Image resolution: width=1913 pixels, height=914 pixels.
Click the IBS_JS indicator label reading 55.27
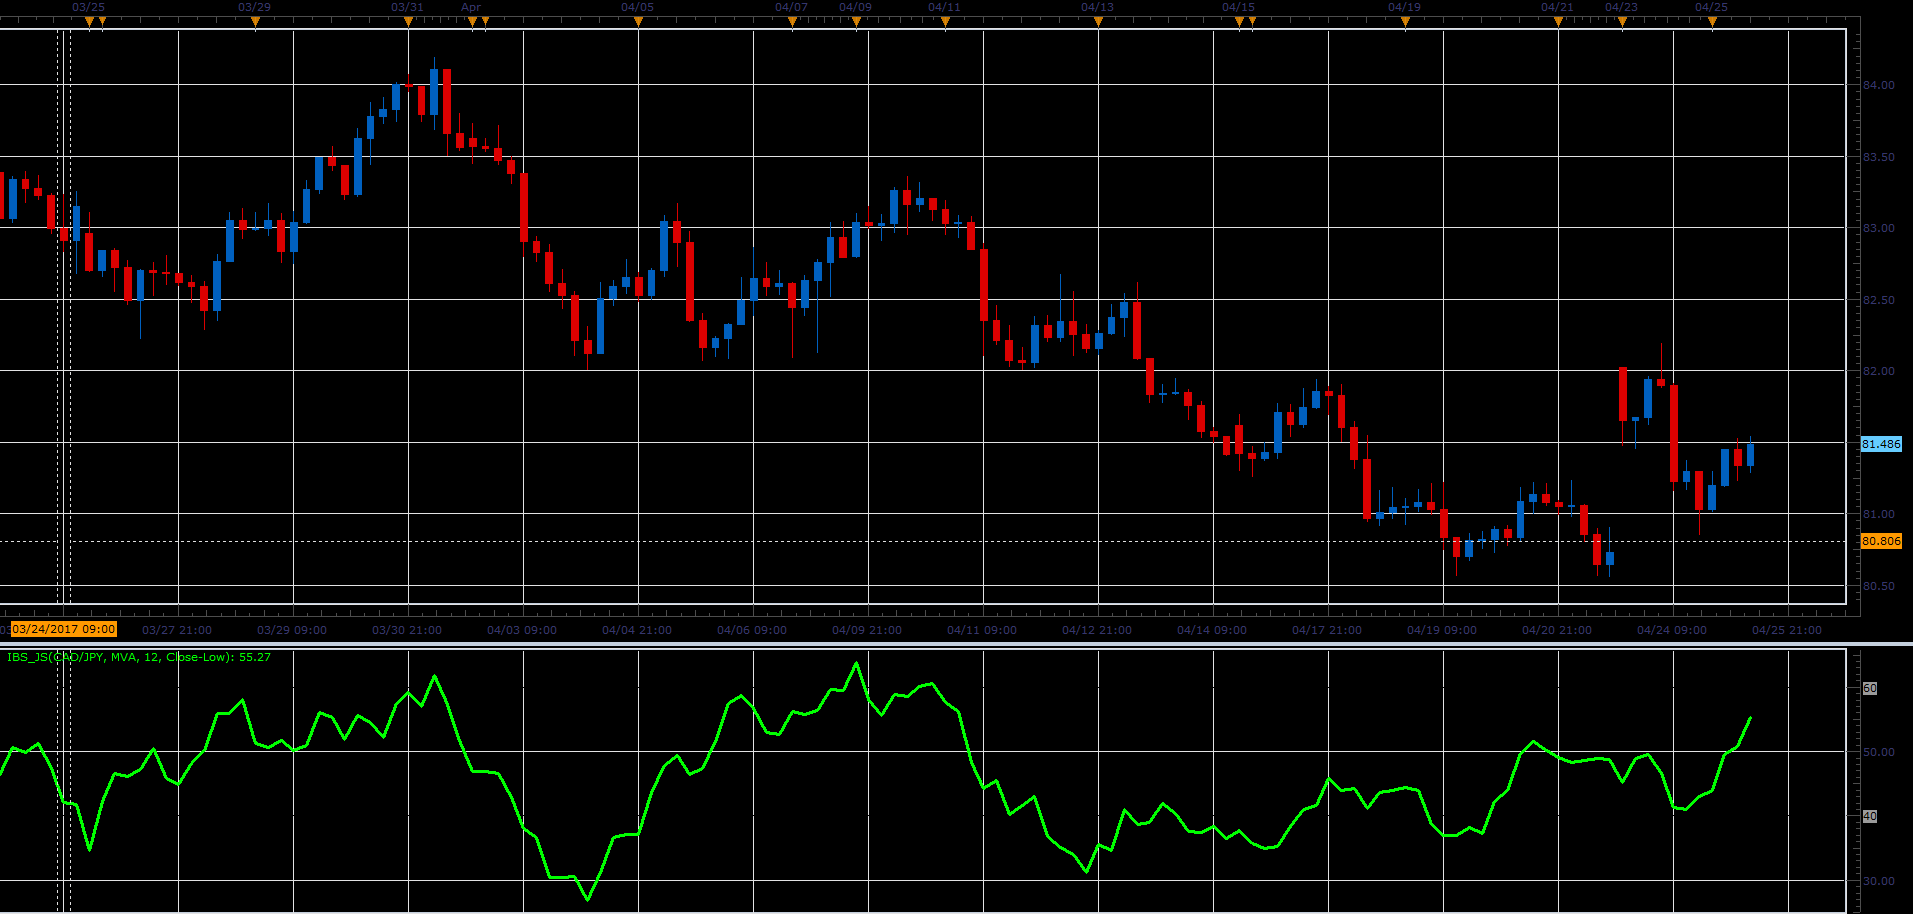tap(139, 657)
